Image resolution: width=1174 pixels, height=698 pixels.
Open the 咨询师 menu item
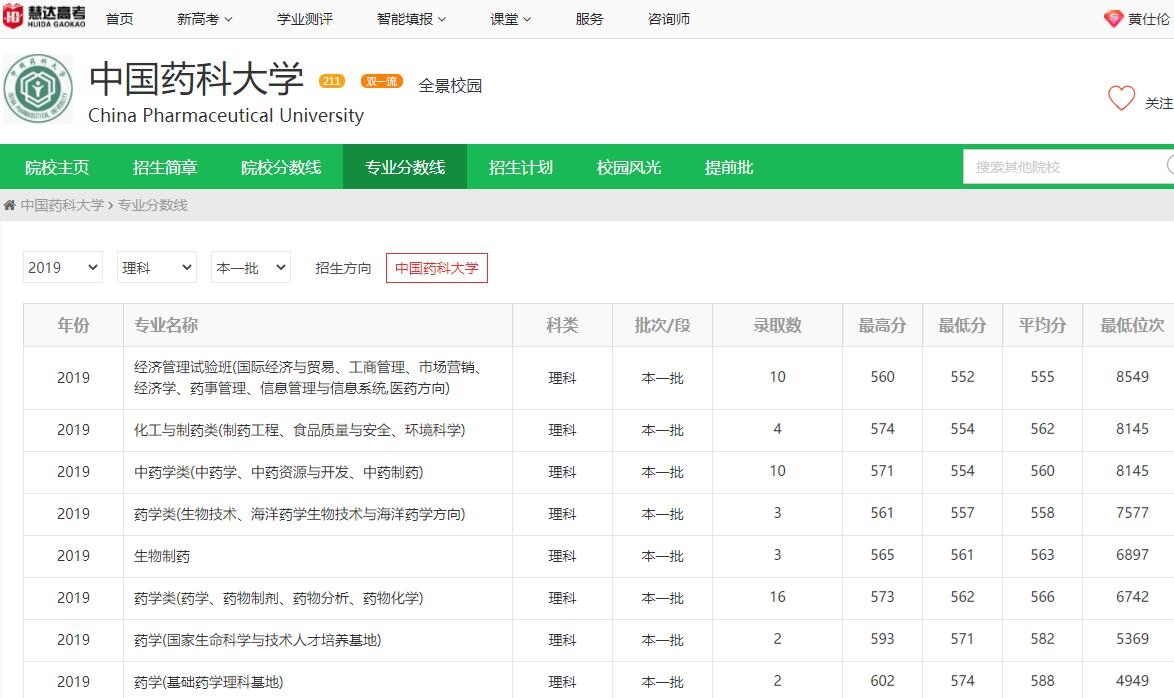[669, 19]
